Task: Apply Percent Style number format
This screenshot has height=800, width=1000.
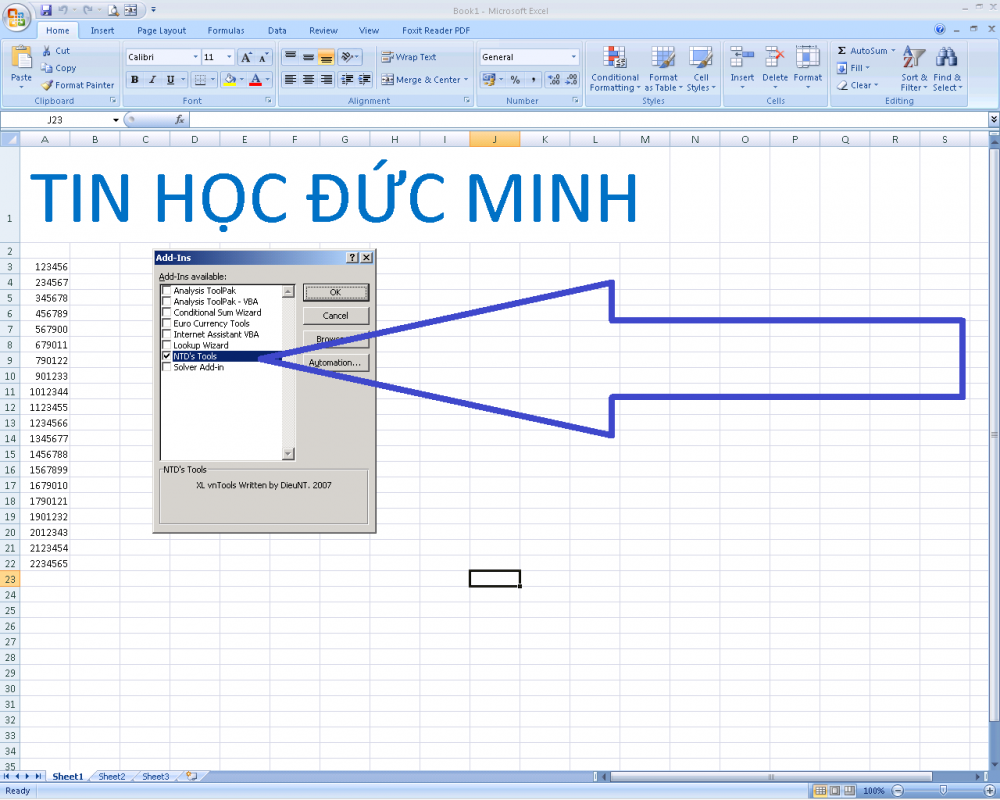Action: [515, 80]
